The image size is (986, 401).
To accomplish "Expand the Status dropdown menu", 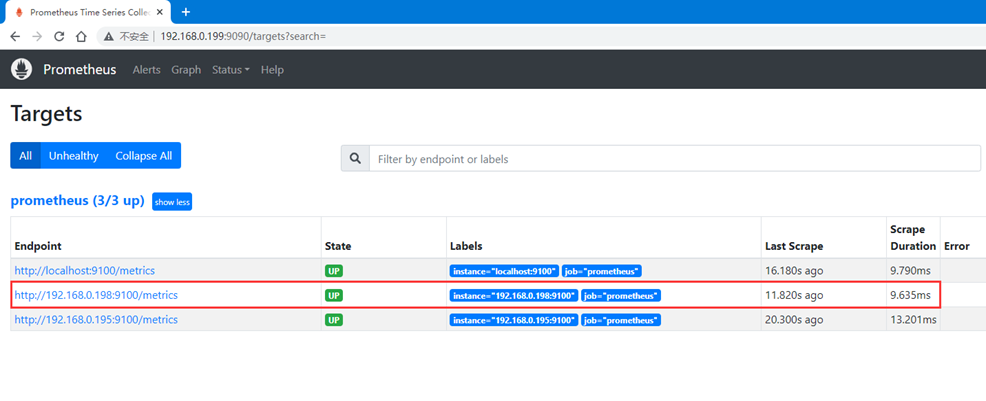I will 231,70.
